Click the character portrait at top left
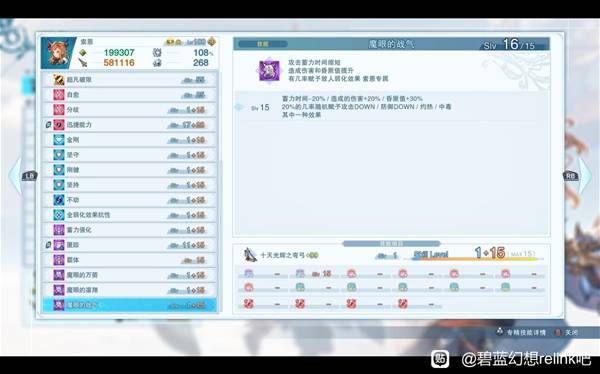 point(58,53)
